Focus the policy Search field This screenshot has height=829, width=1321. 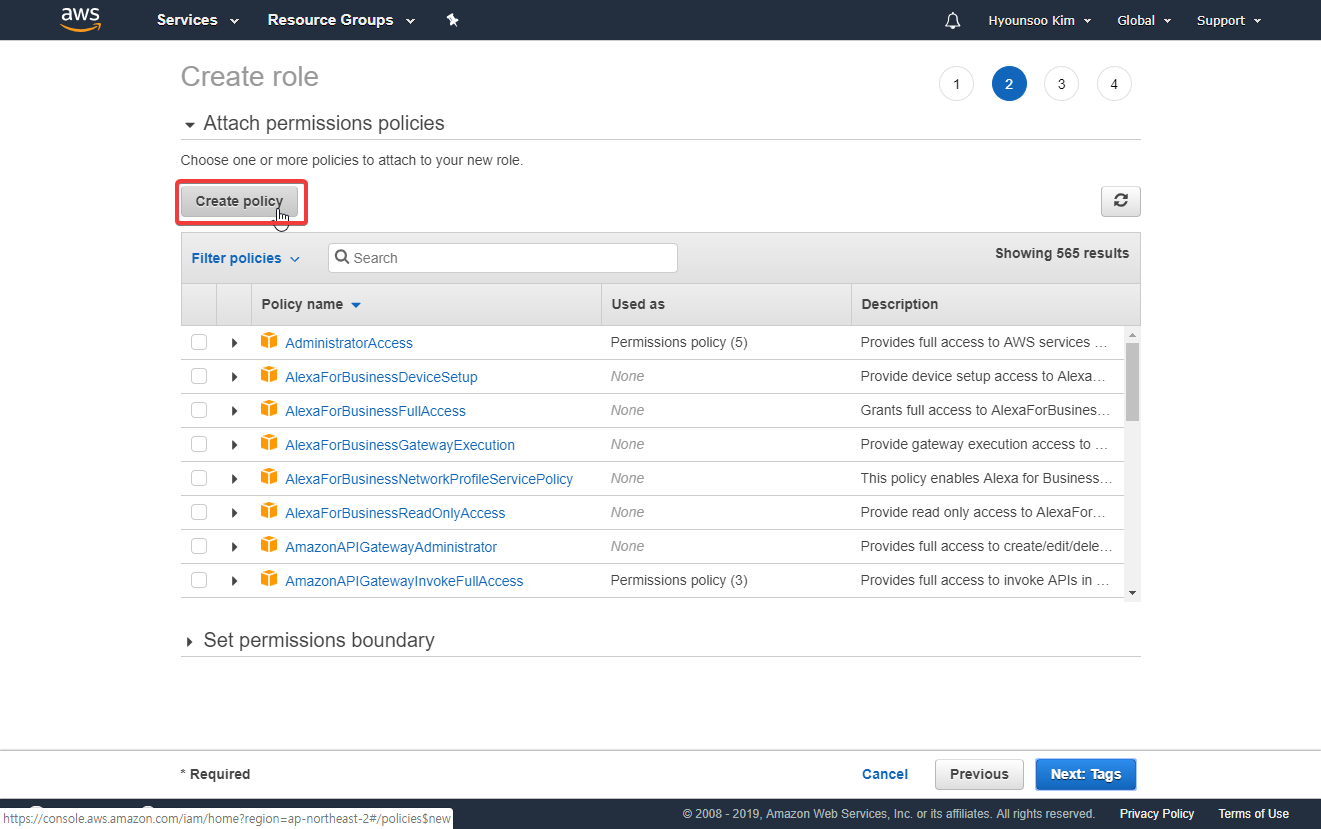[503, 258]
